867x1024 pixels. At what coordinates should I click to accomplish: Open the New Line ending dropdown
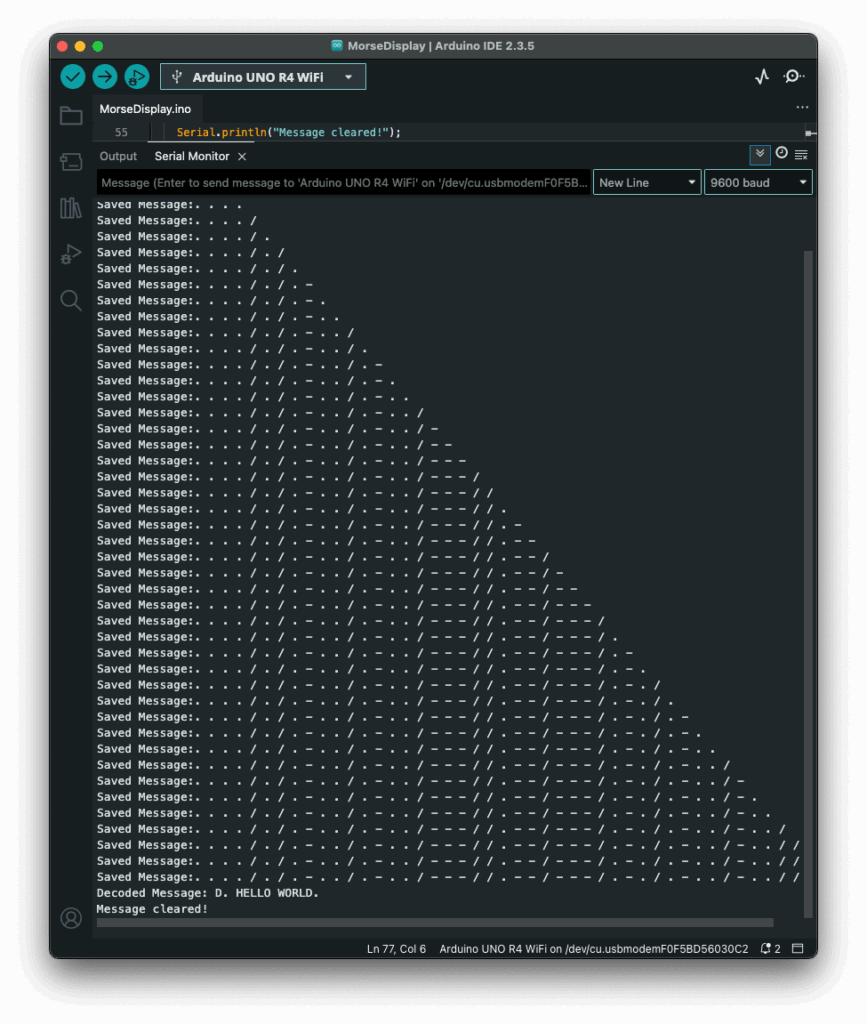tap(647, 183)
